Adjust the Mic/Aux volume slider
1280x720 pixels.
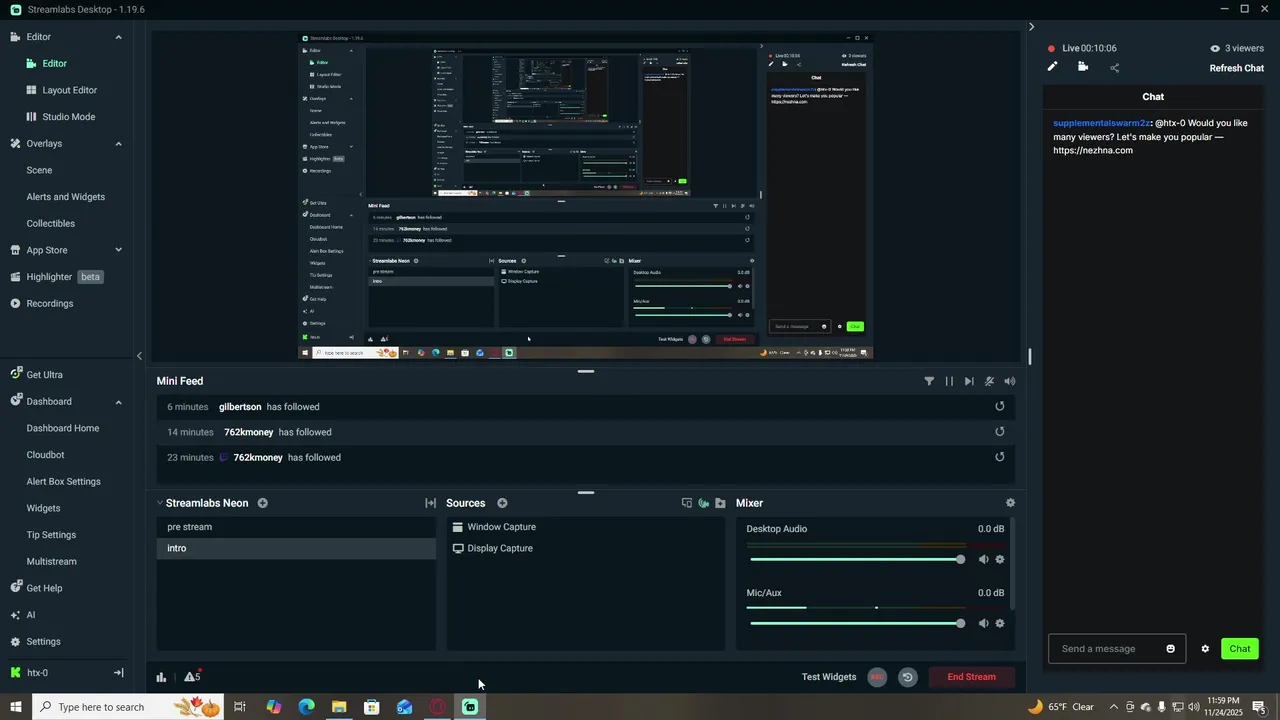[x=857, y=623]
